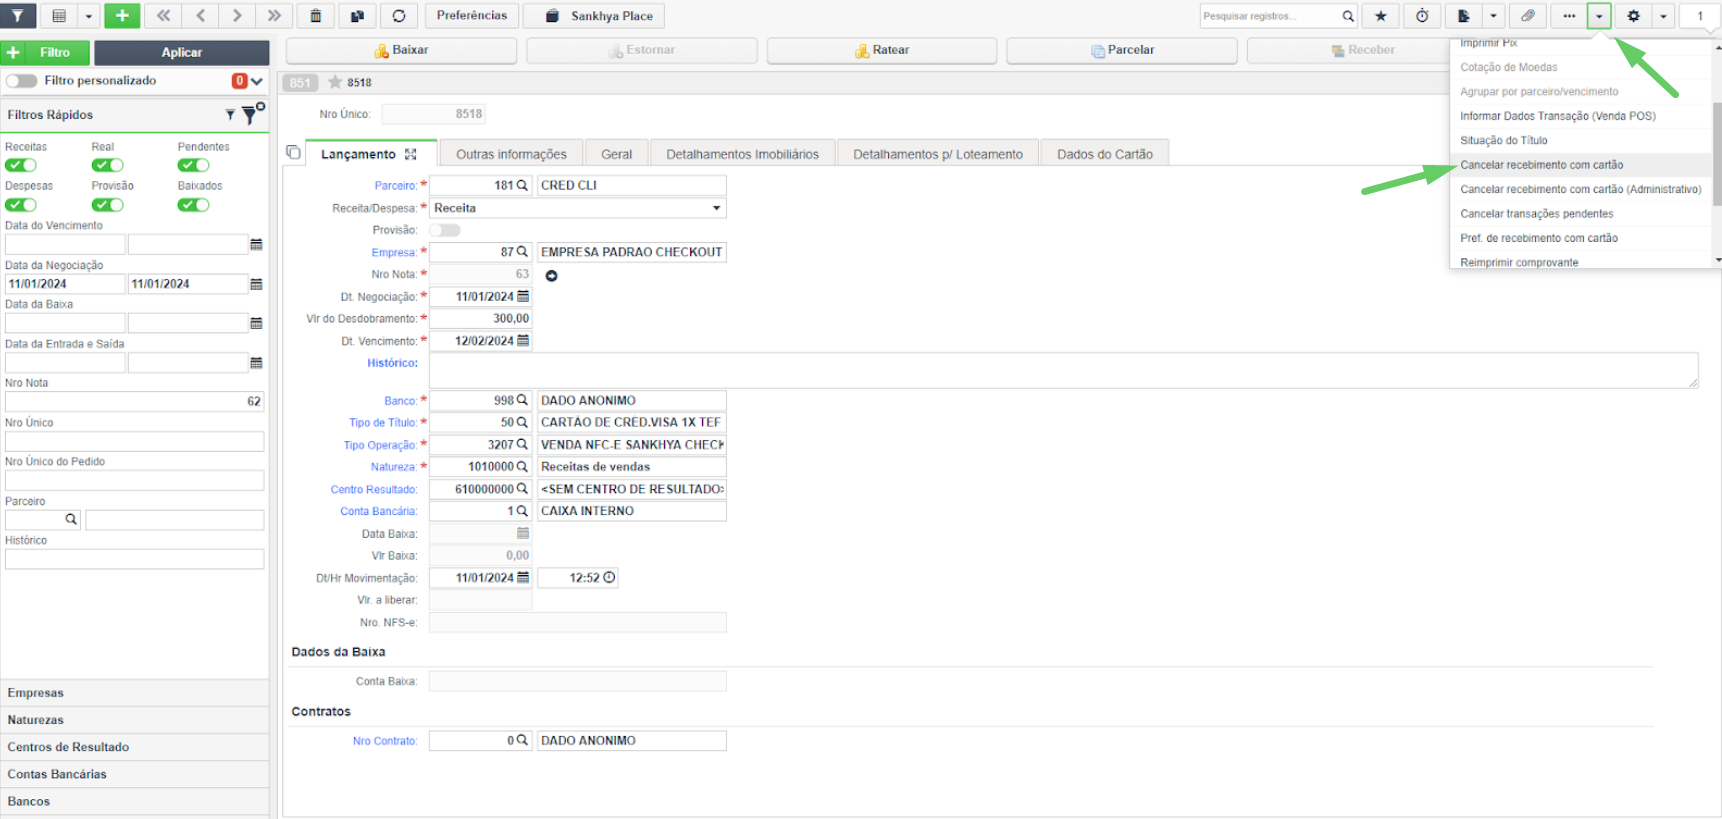Expand the Empresas section
The image size is (1722, 819).
135,693
